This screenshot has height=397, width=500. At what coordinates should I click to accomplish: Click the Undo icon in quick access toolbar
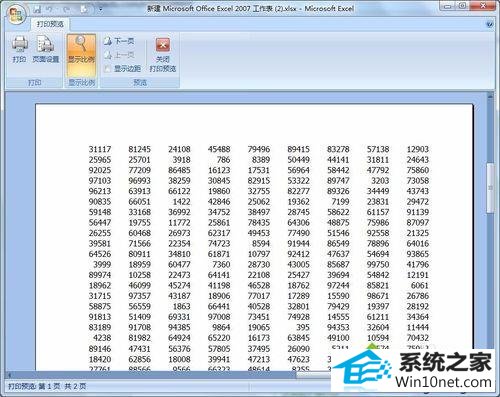(50, 9)
